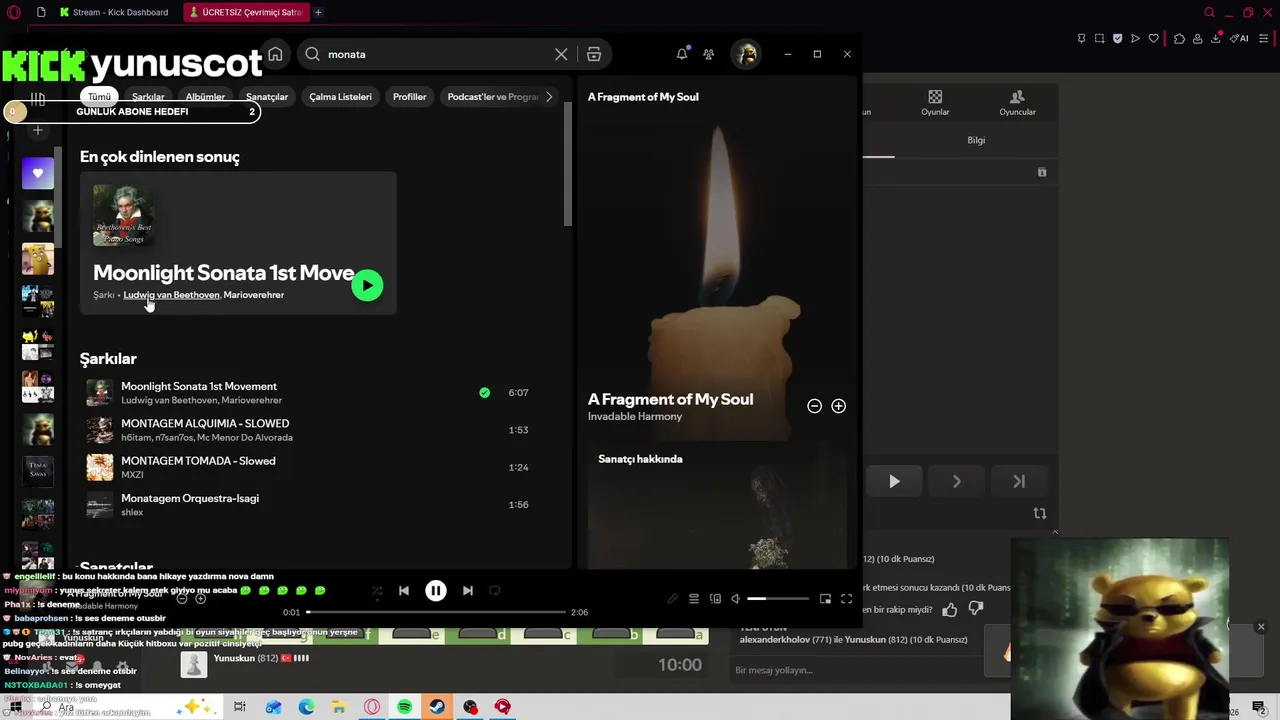
Task: Select the Albümler filter chip
Action: (205, 97)
